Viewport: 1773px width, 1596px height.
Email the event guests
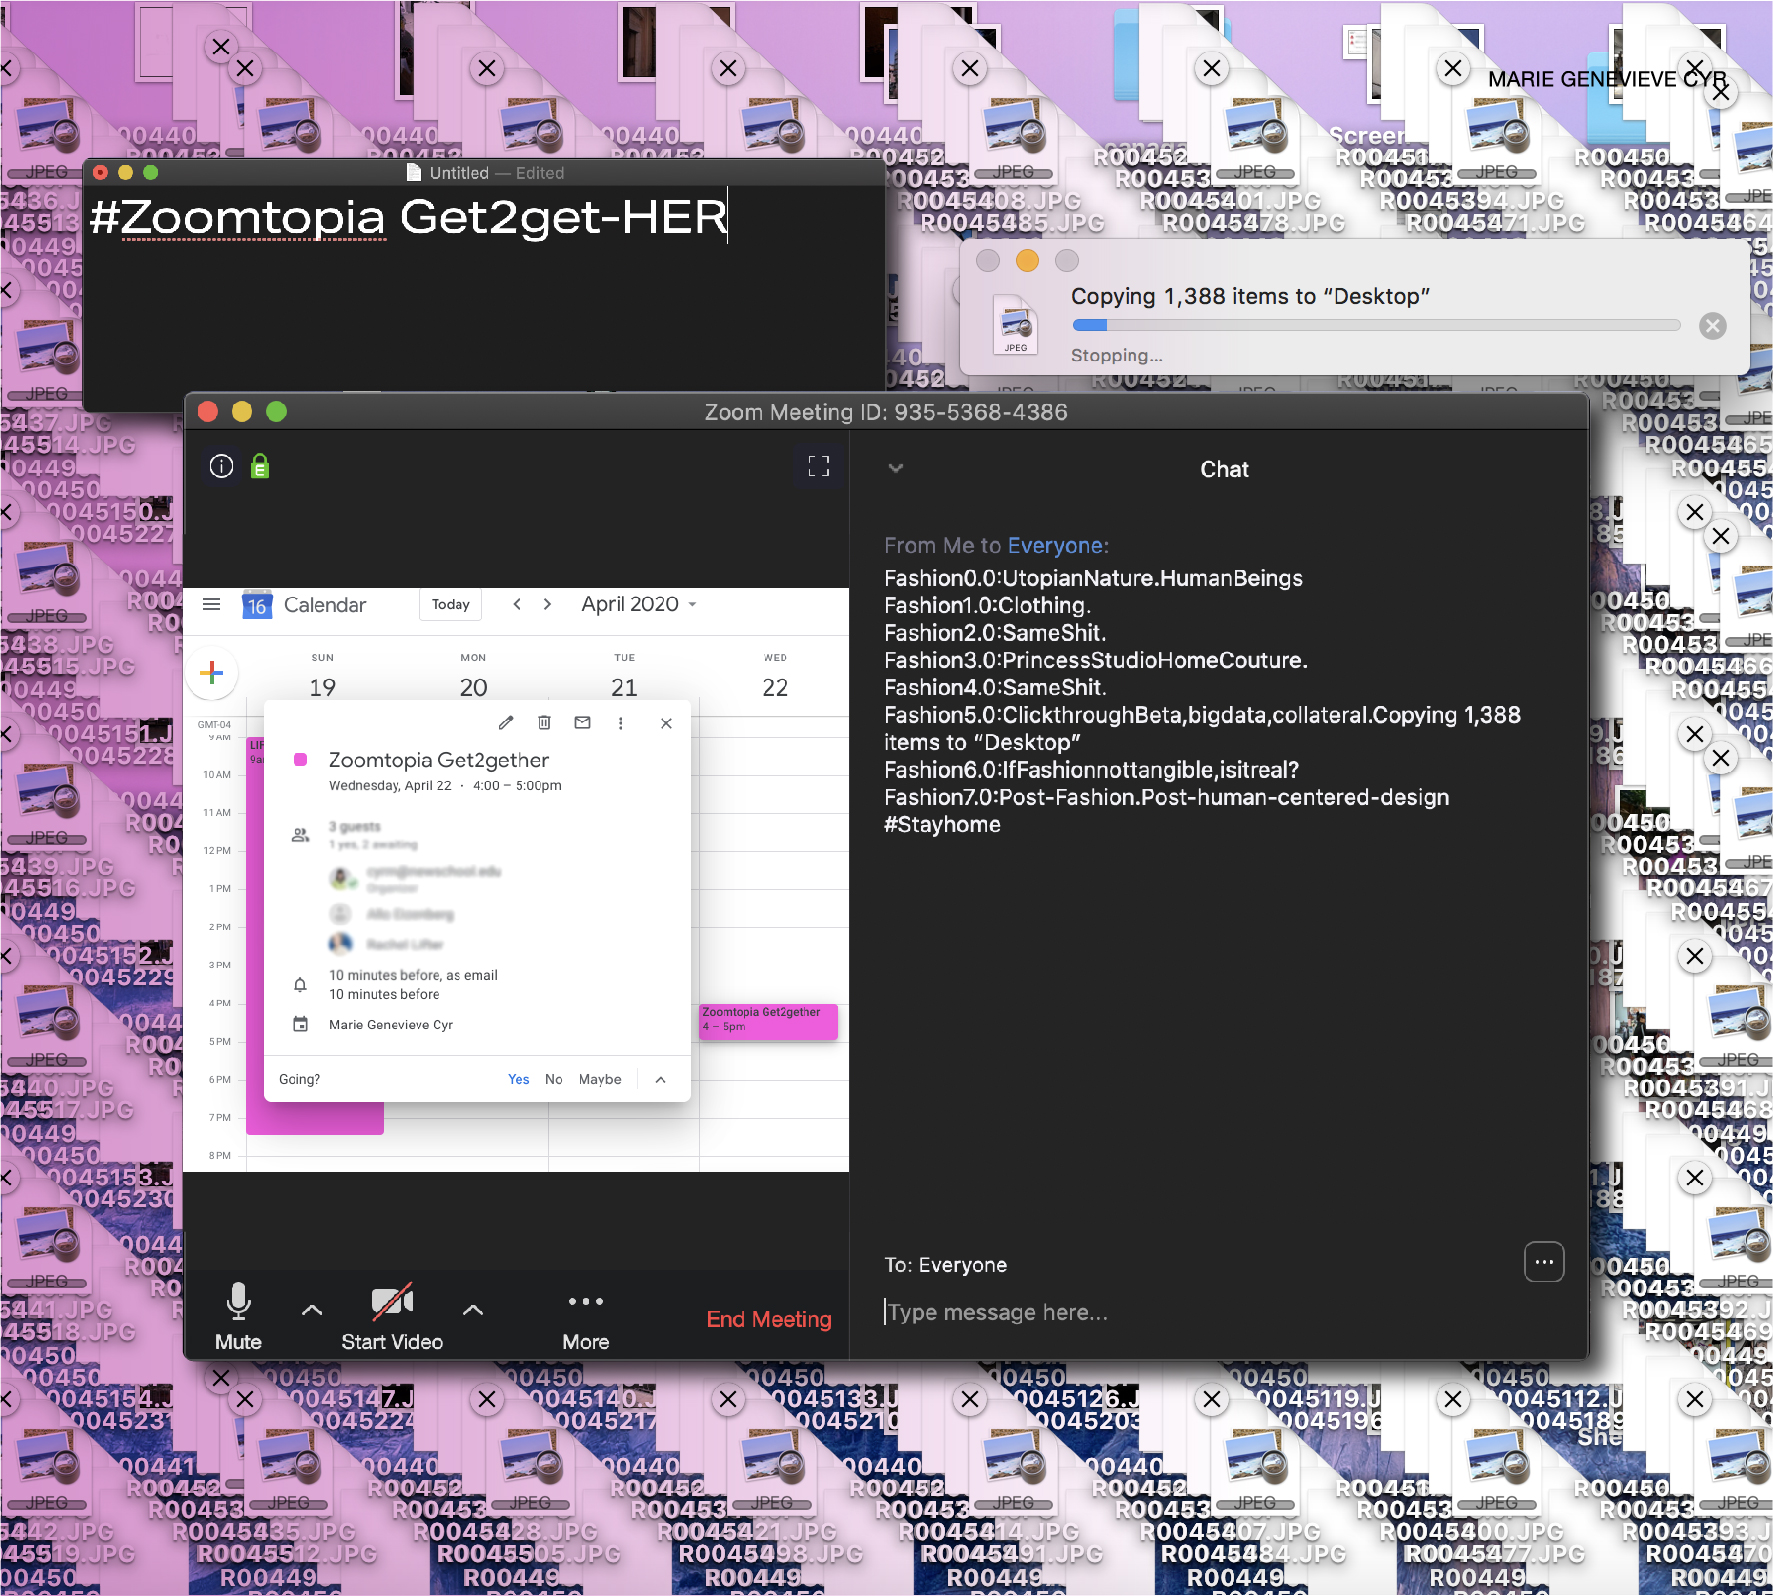click(582, 723)
